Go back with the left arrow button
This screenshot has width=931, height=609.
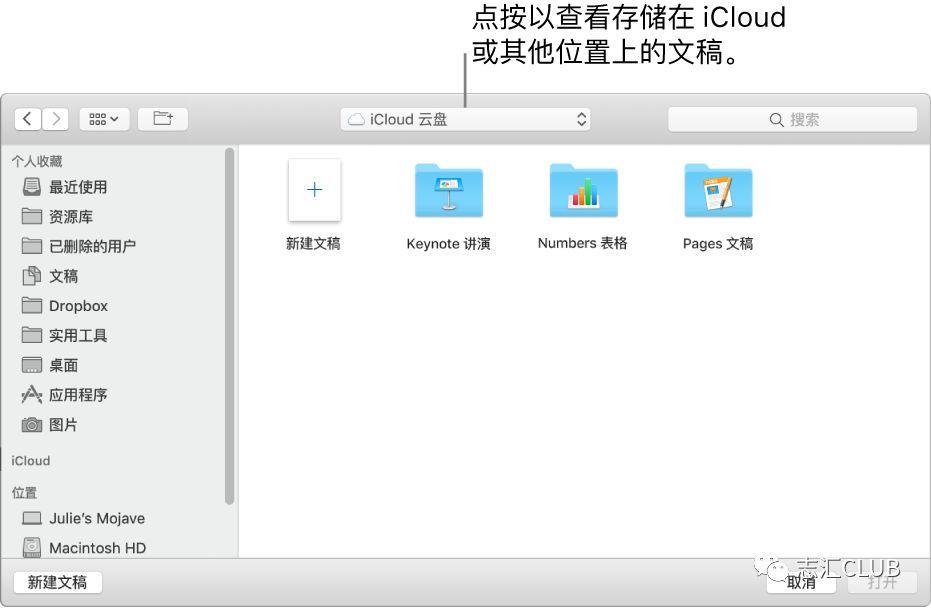(28, 119)
